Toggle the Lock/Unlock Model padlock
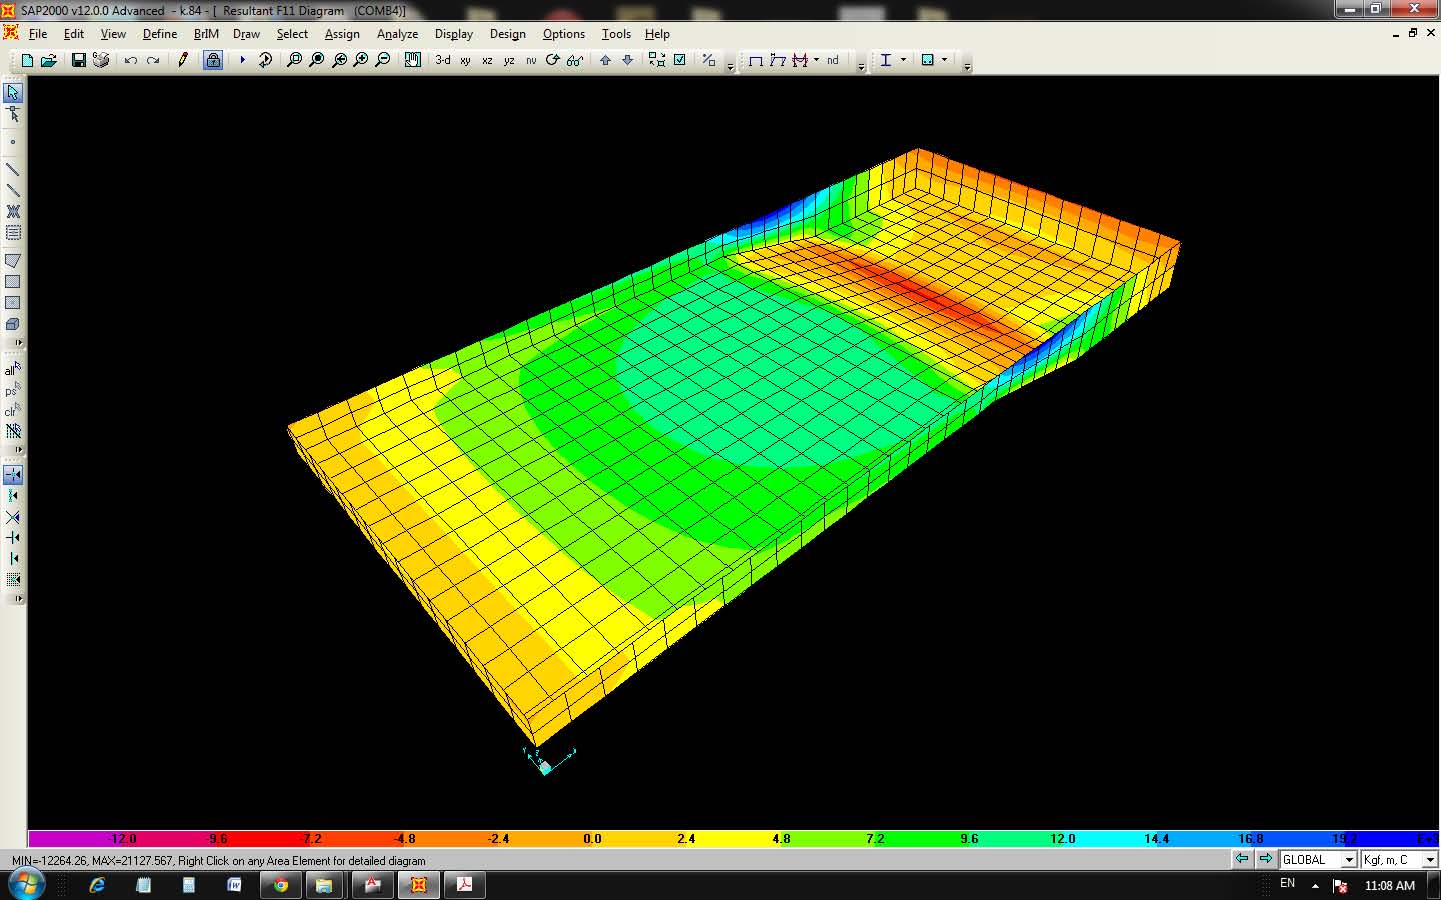Screen dimensions: 1441x900 (213, 60)
